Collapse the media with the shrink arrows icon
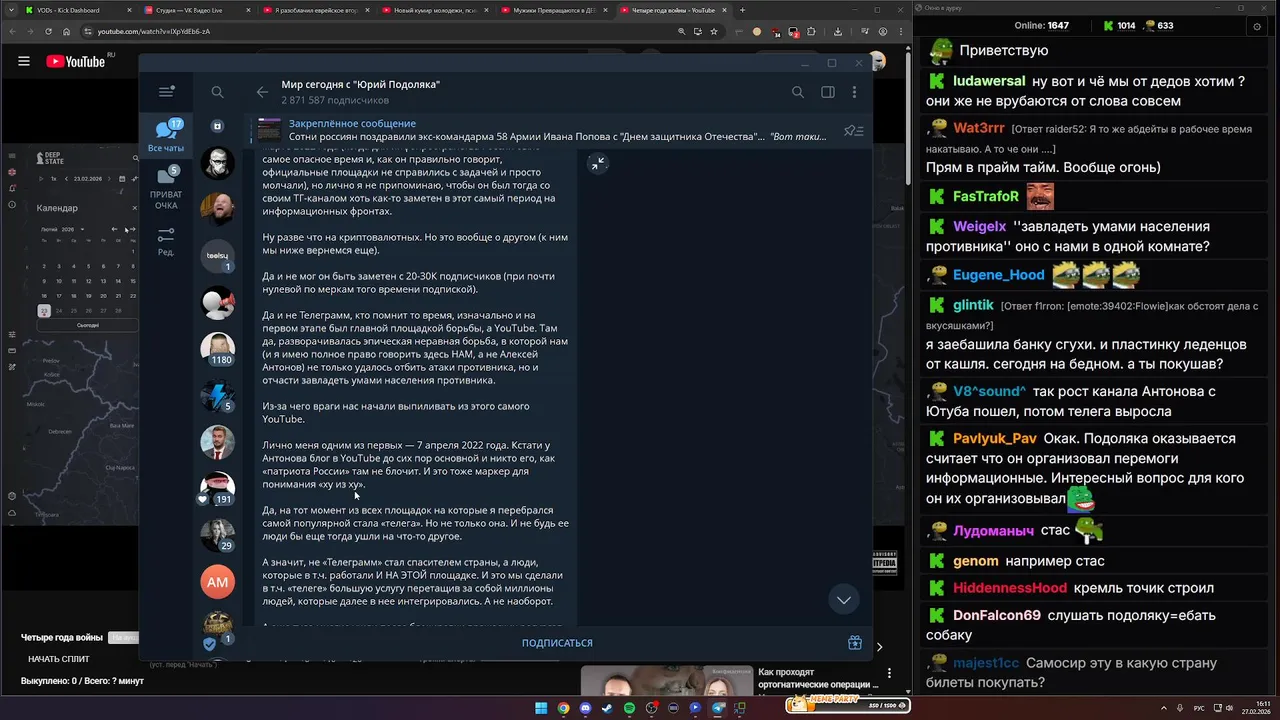The height and width of the screenshot is (720, 1280). (598, 164)
